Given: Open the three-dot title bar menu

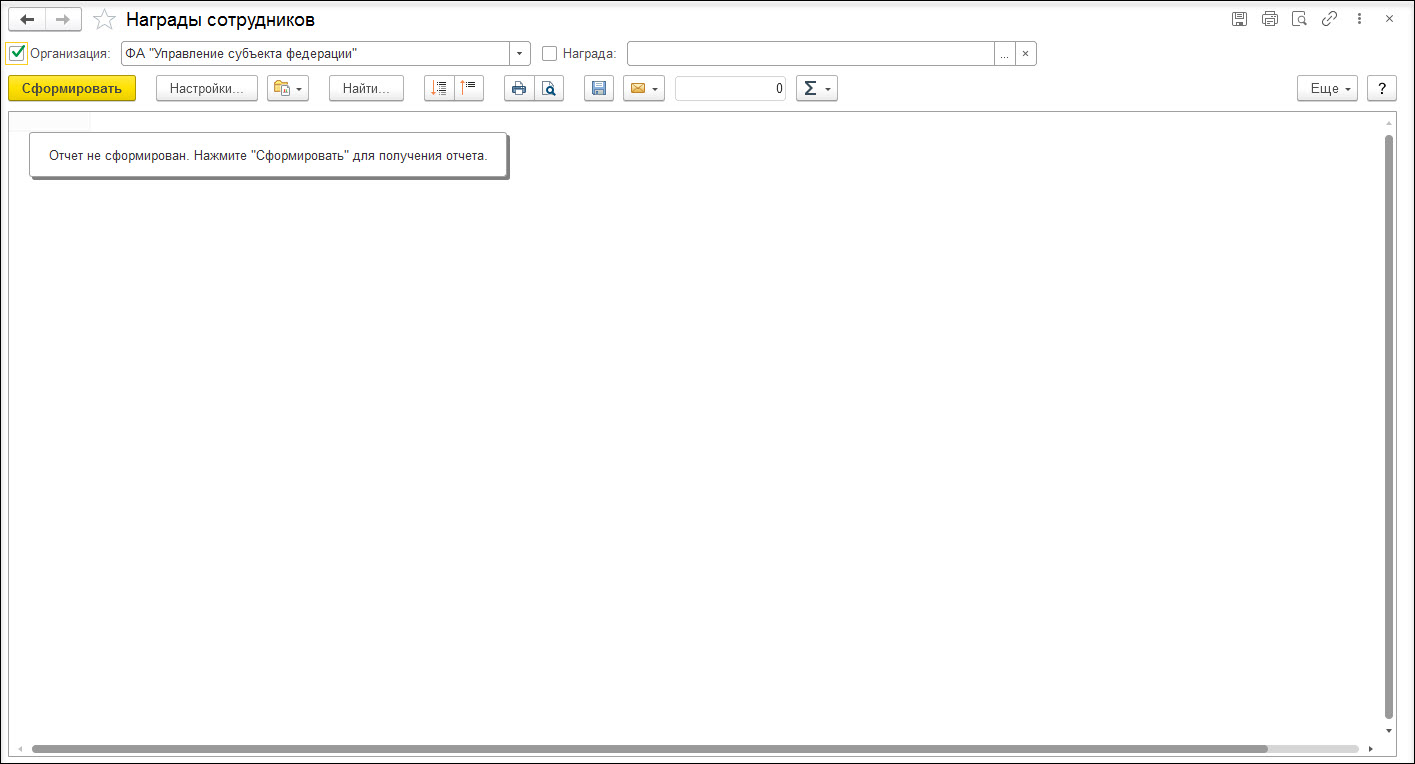Looking at the screenshot, I should point(1359,19).
